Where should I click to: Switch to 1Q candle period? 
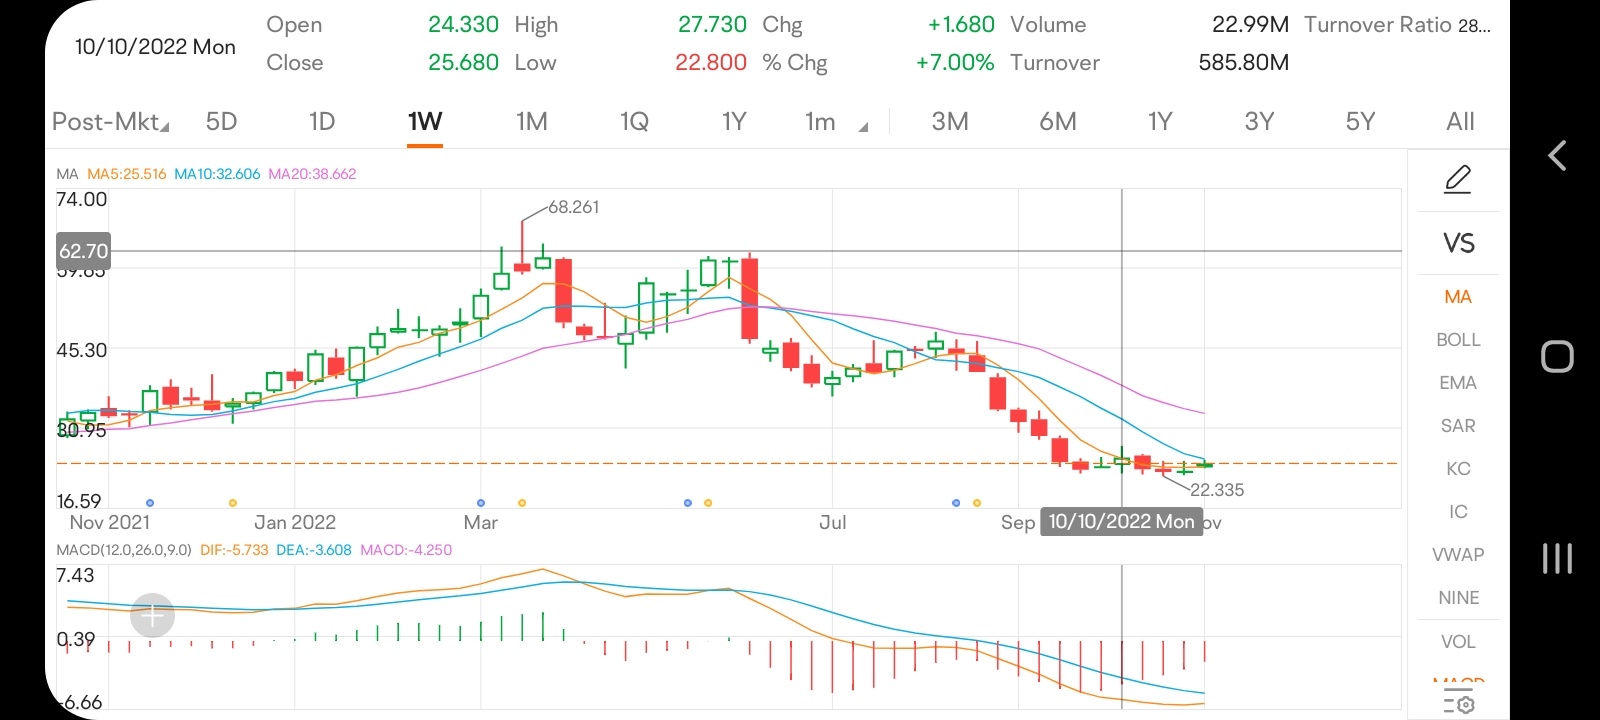tap(634, 122)
